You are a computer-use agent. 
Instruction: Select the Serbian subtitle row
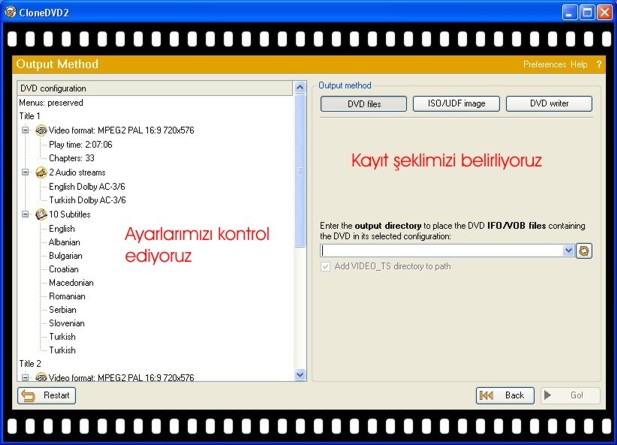pos(62,310)
